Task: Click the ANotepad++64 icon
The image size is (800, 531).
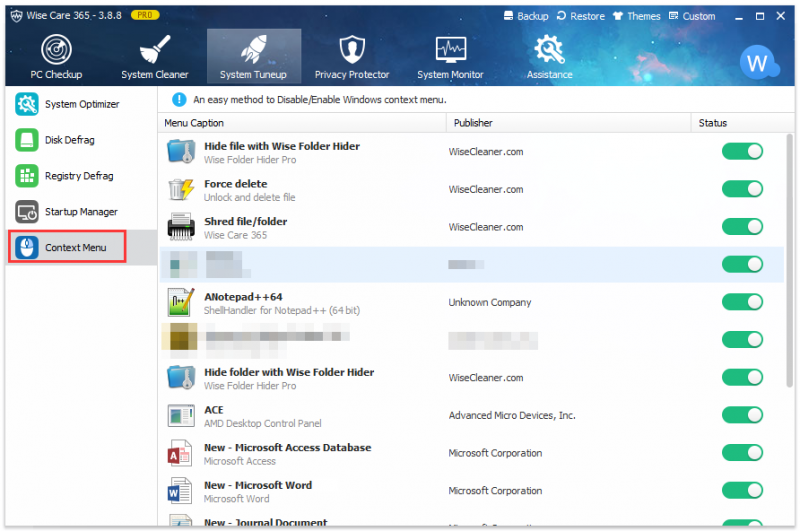Action: [x=181, y=302]
